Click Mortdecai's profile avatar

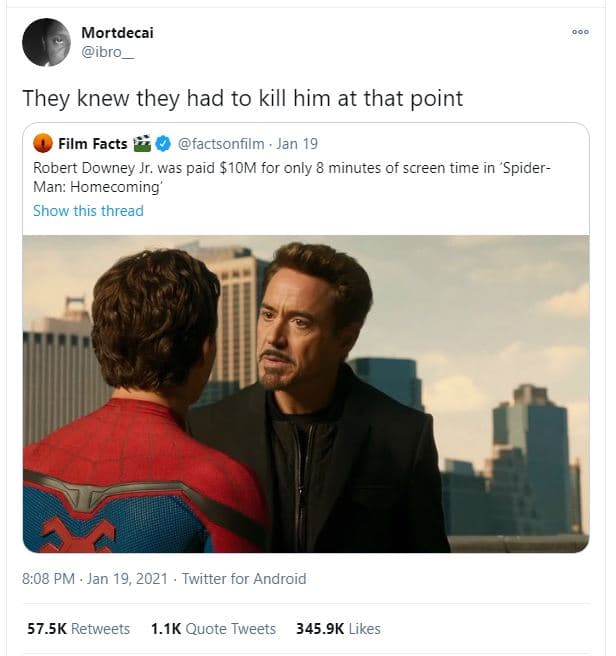point(46,42)
